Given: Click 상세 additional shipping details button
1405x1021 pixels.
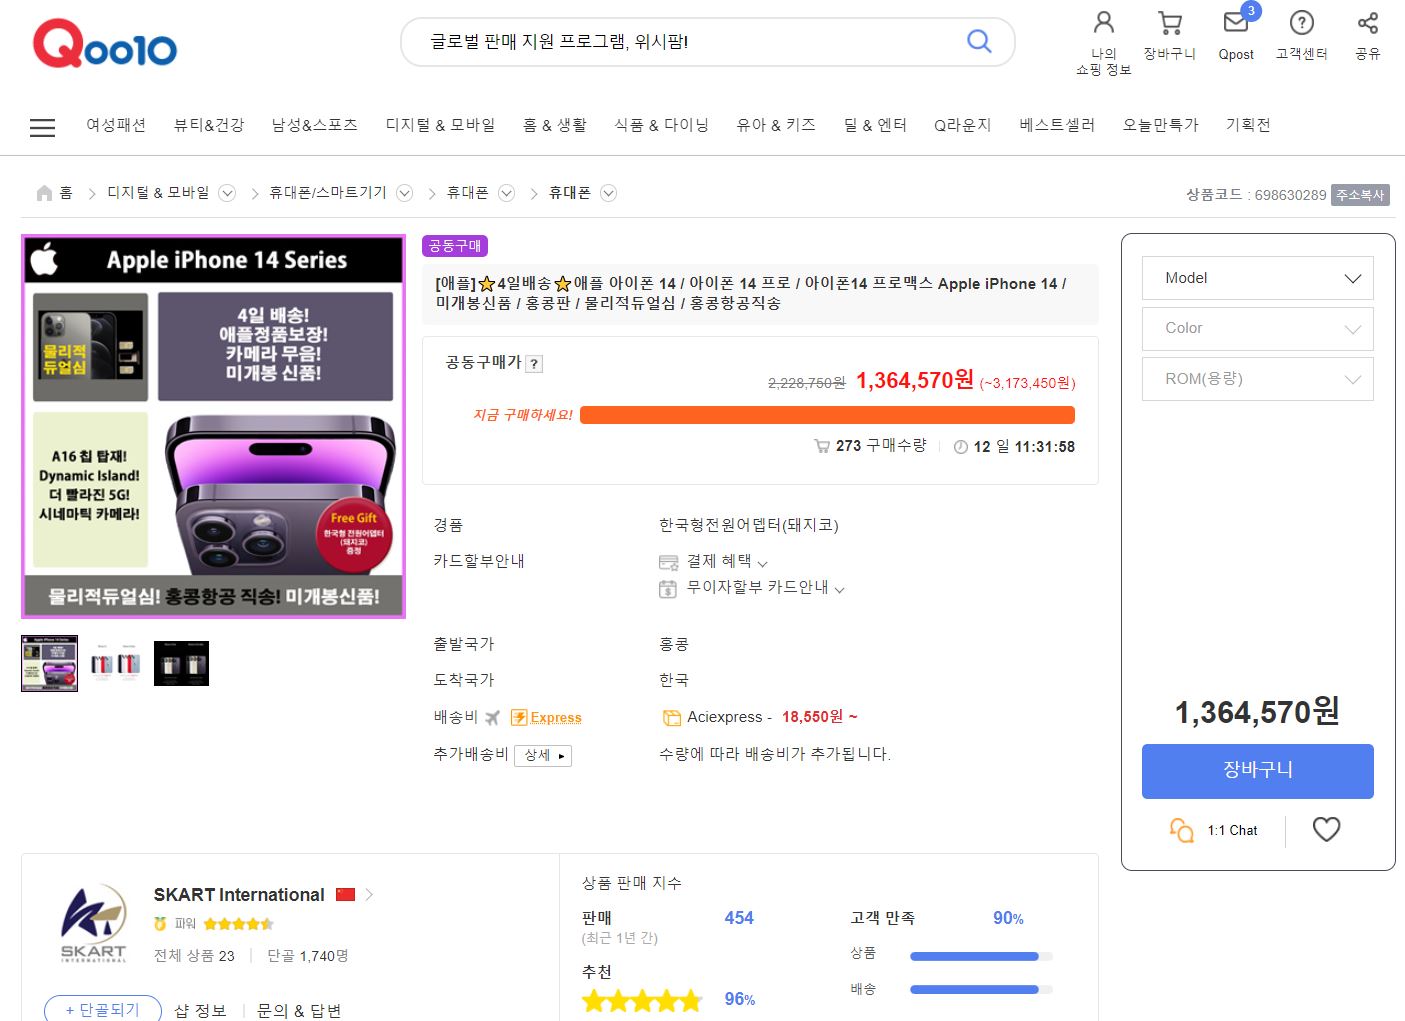Looking at the screenshot, I should click(x=543, y=755).
